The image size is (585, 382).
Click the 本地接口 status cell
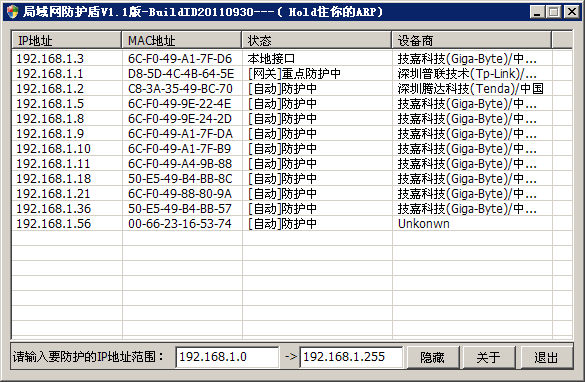(x=271, y=59)
